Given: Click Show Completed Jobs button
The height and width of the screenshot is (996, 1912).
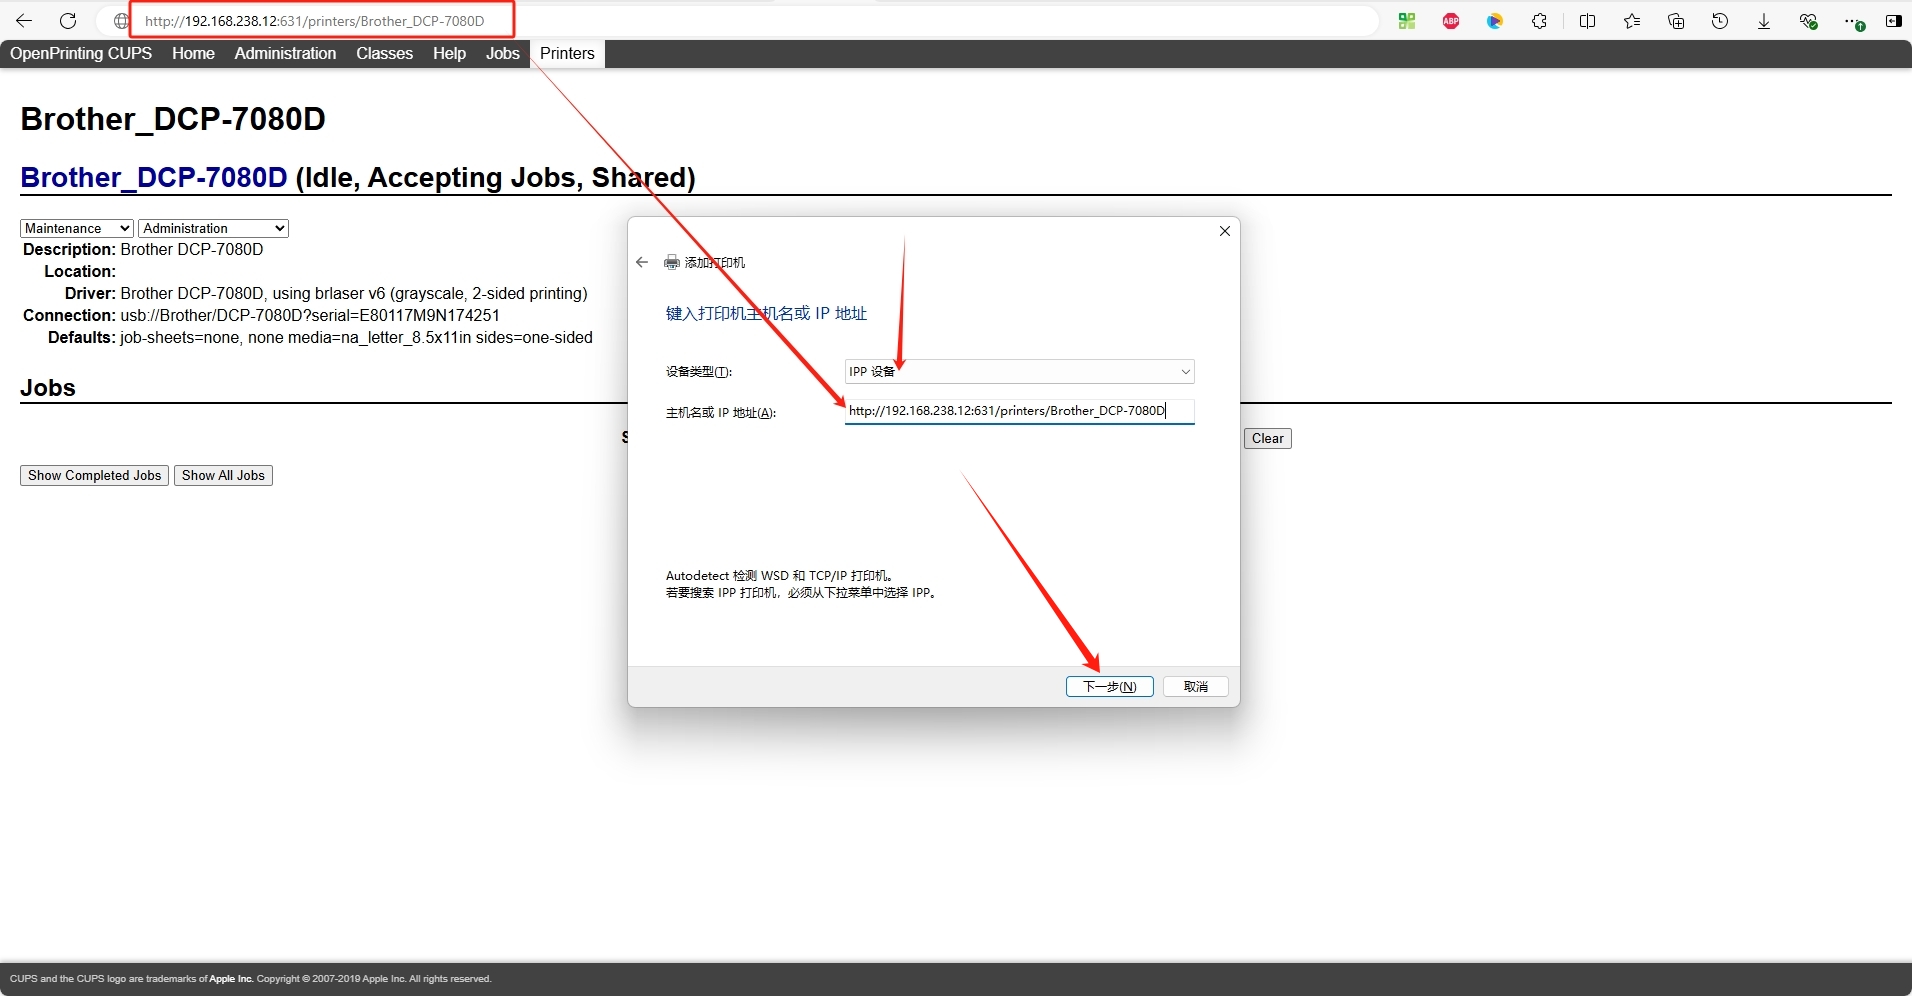Looking at the screenshot, I should 94,475.
